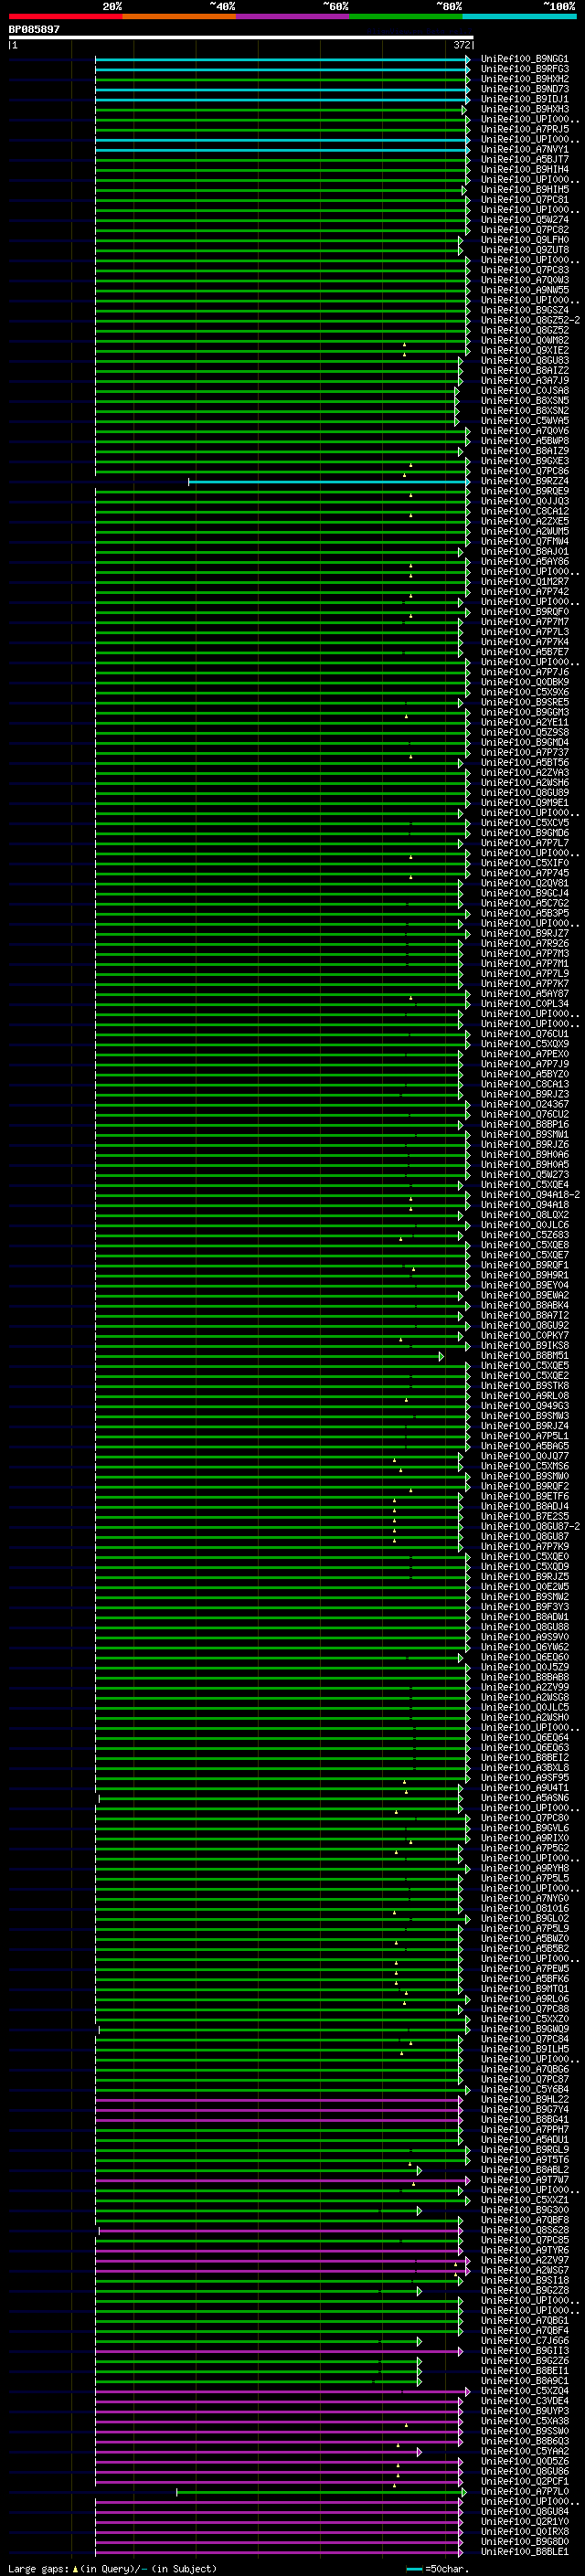Click the label UniRef100_A7P7L0

point(524,2491)
